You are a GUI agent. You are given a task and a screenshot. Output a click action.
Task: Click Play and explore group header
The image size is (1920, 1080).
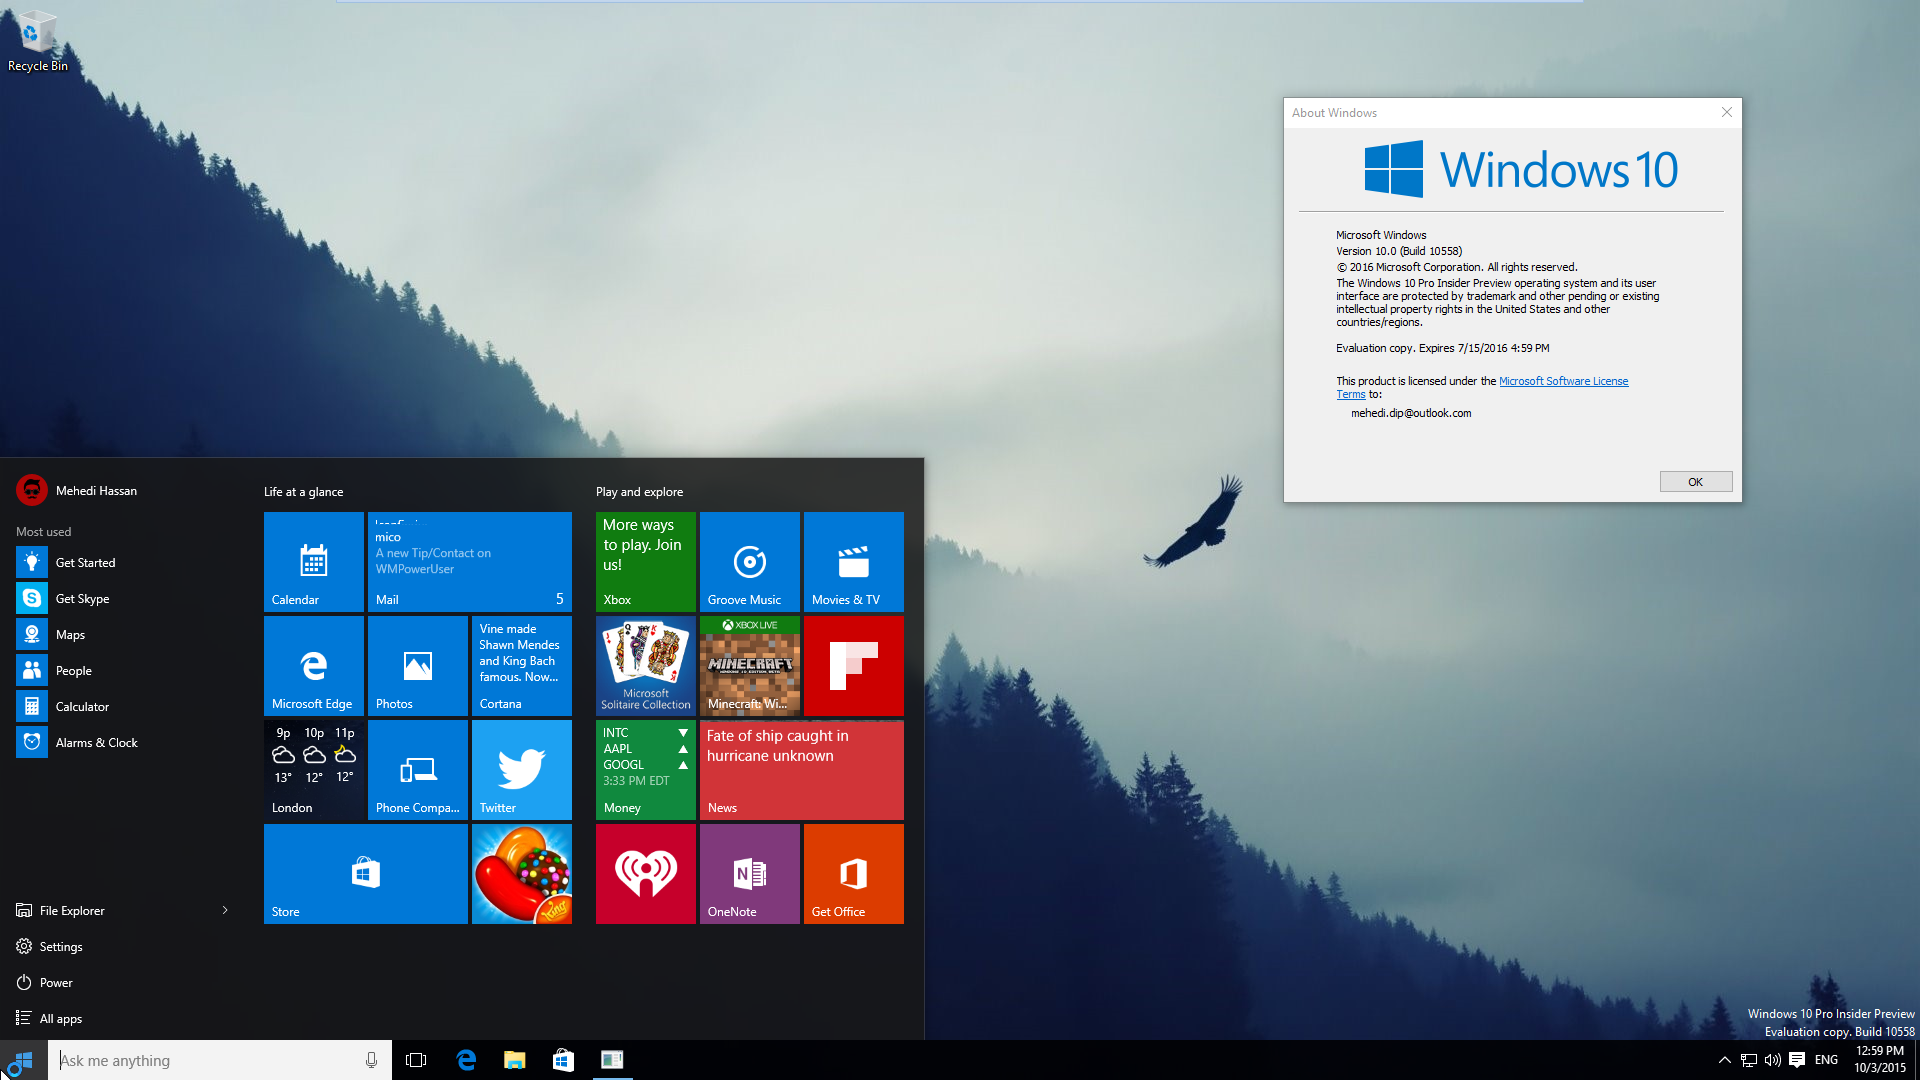(x=639, y=491)
